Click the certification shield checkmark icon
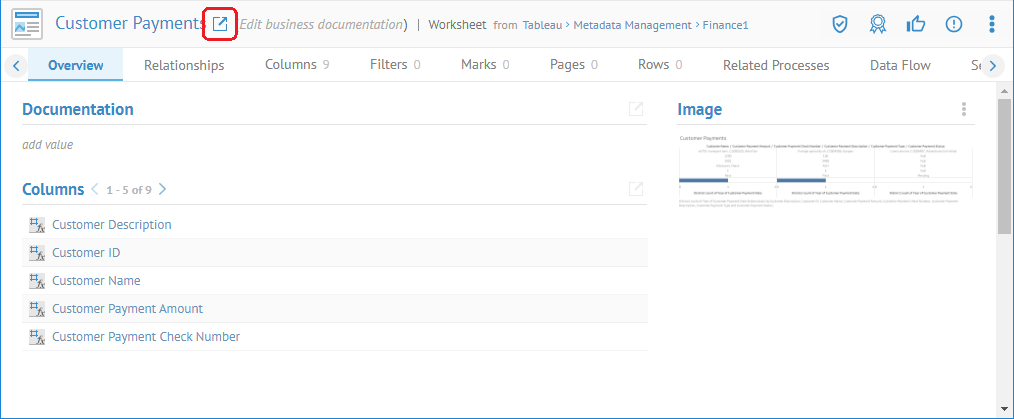 (840, 24)
